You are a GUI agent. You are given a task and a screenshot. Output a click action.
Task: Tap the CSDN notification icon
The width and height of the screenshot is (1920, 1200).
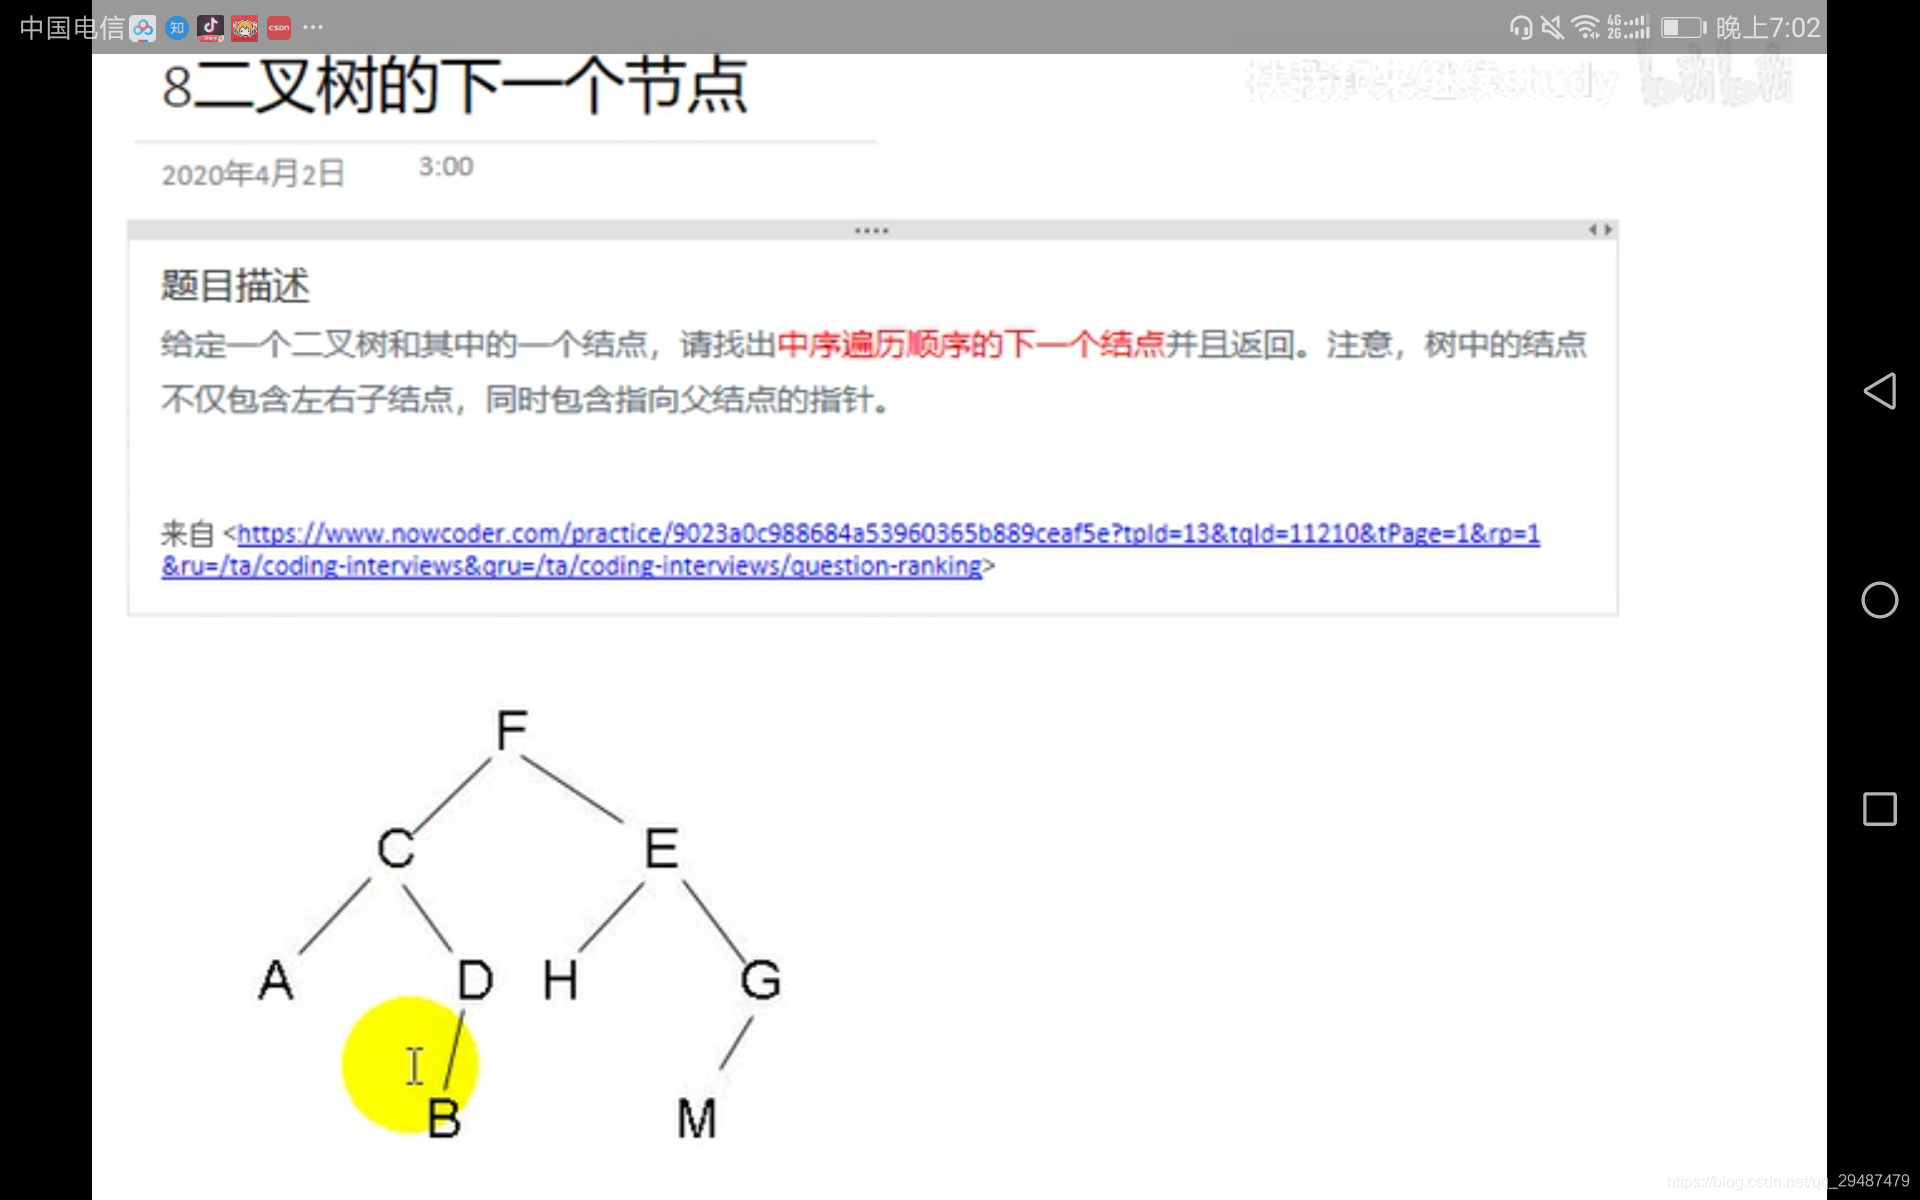coord(279,28)
